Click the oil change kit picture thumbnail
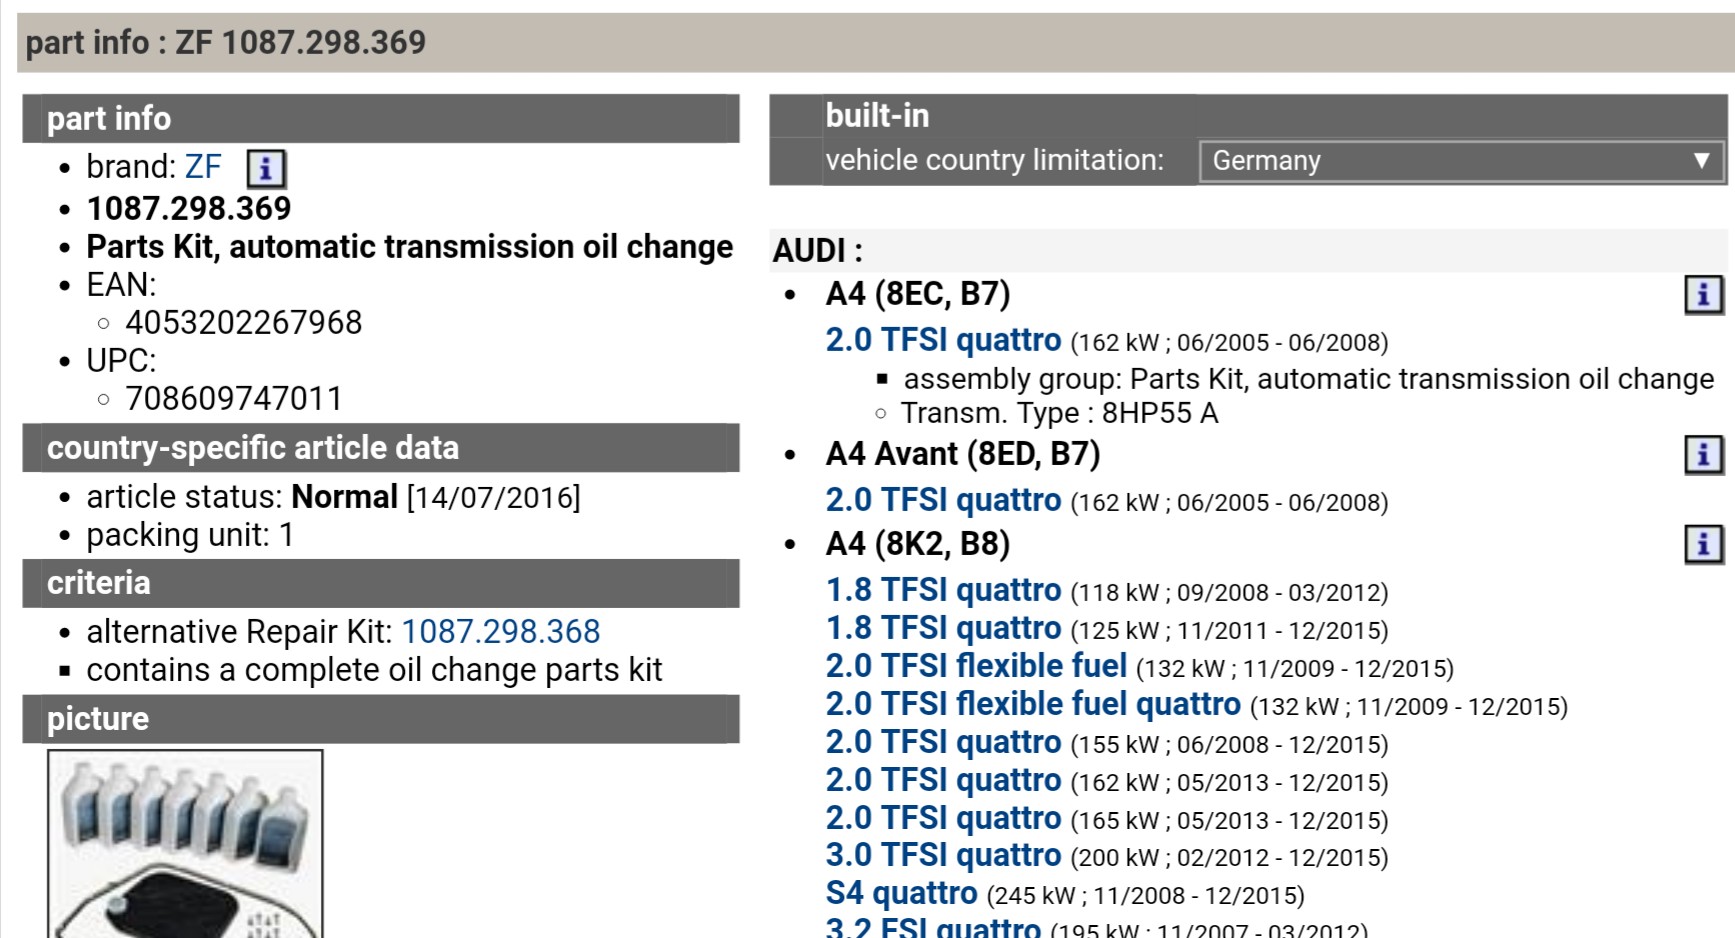Image resolution: width=1735 pixels, height=938 pixels. point(185,843)
